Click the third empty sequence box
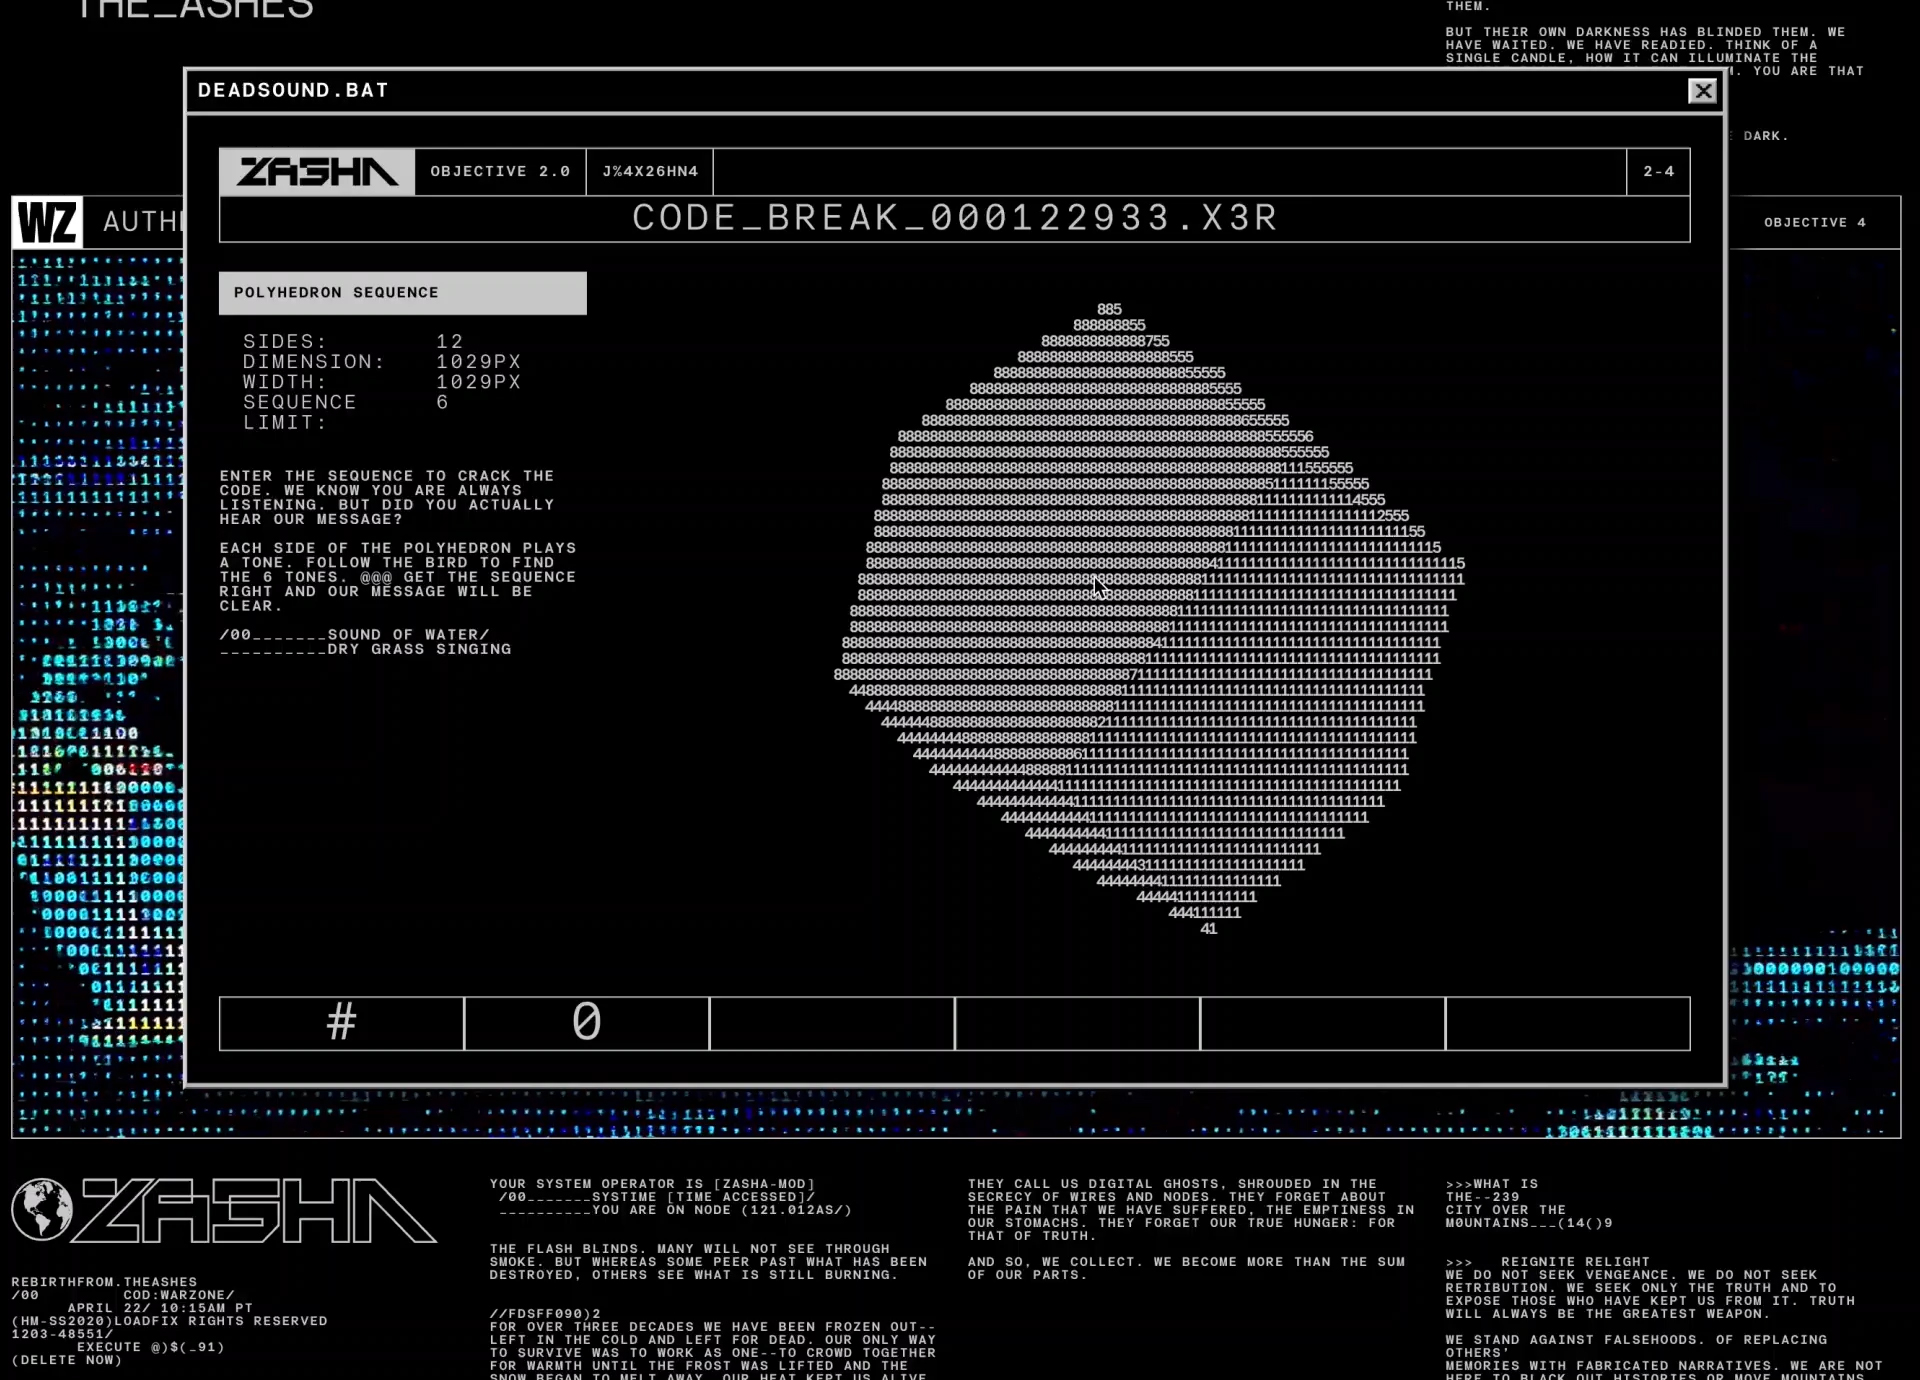 click(x=832, y=1023)
